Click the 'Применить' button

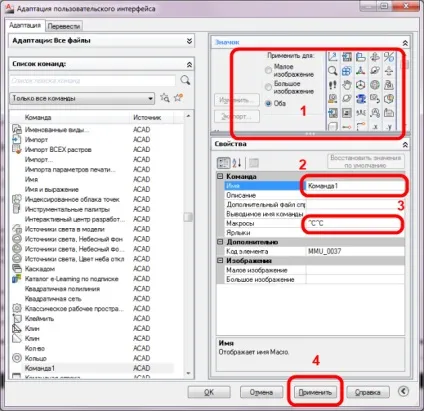pos(315,392)
